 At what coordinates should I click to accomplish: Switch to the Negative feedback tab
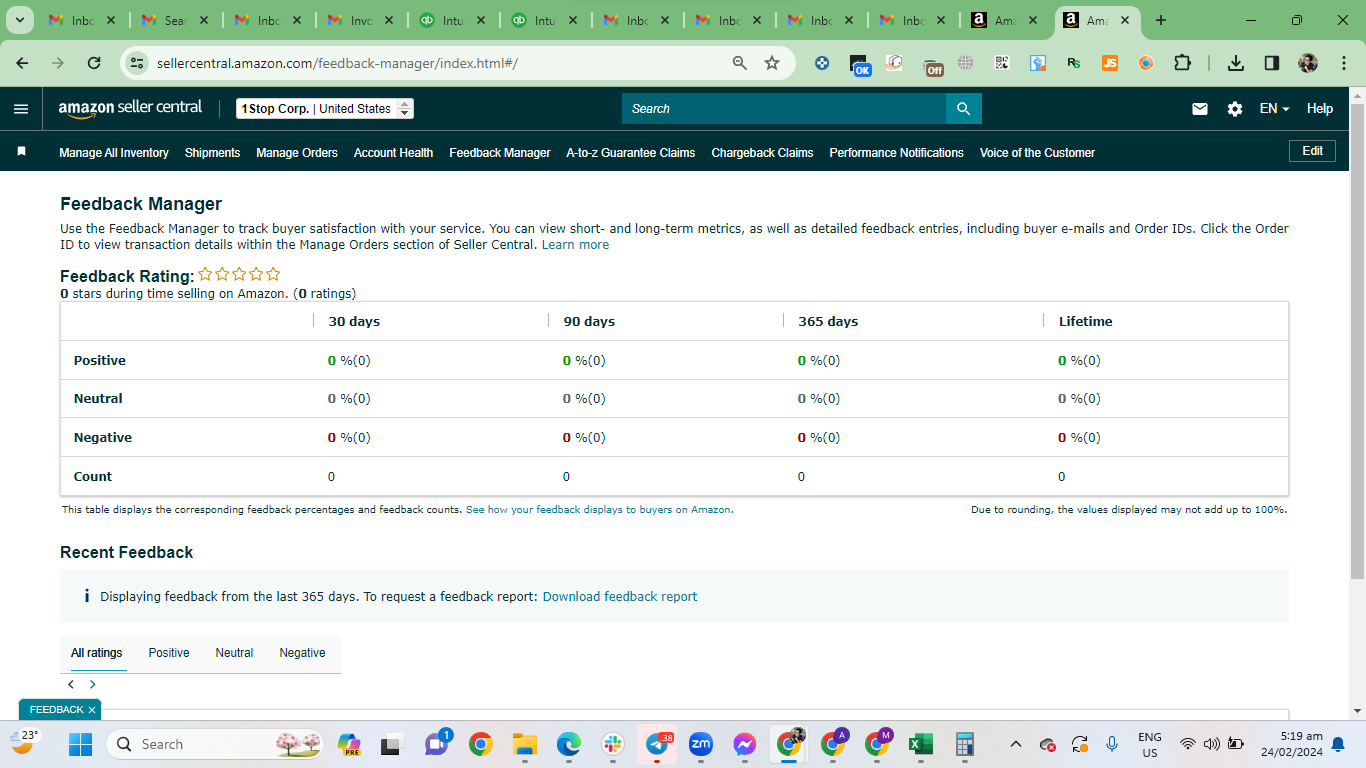[302, 653]
